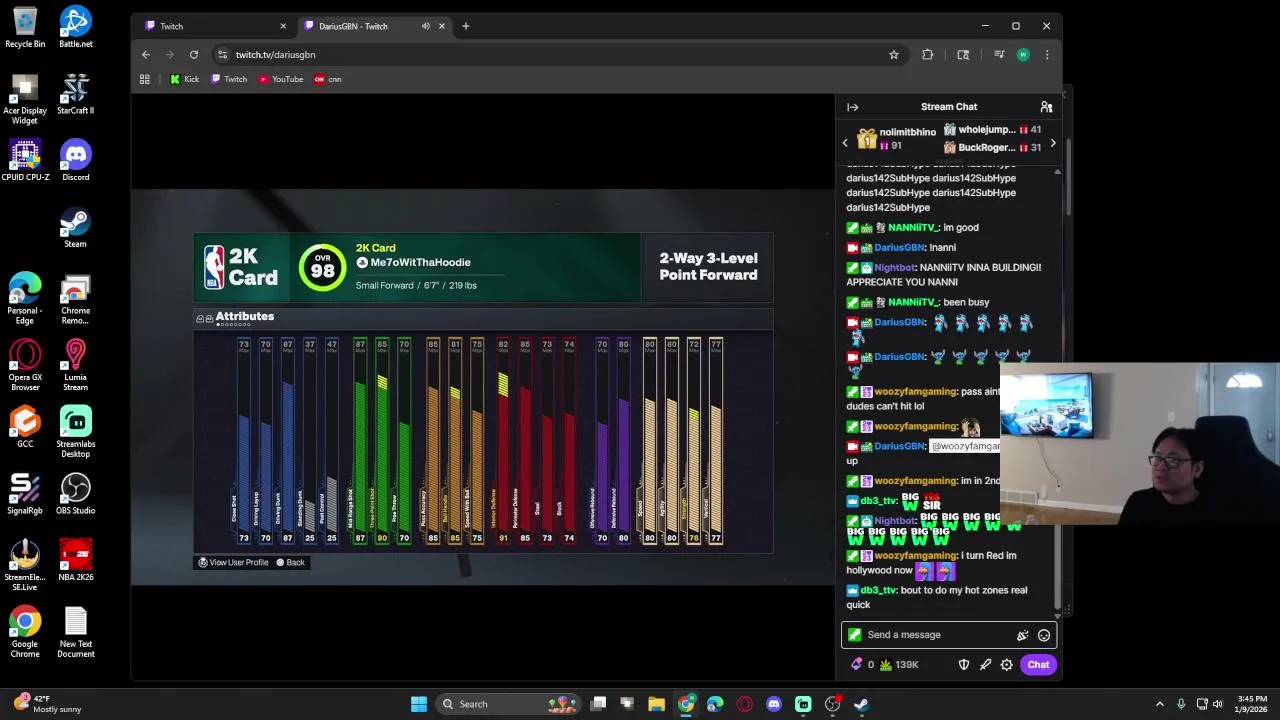Screen dimensions: 1280x720
Task: Show hidden system tray icons chevron
Action: tap(1159, 704)
